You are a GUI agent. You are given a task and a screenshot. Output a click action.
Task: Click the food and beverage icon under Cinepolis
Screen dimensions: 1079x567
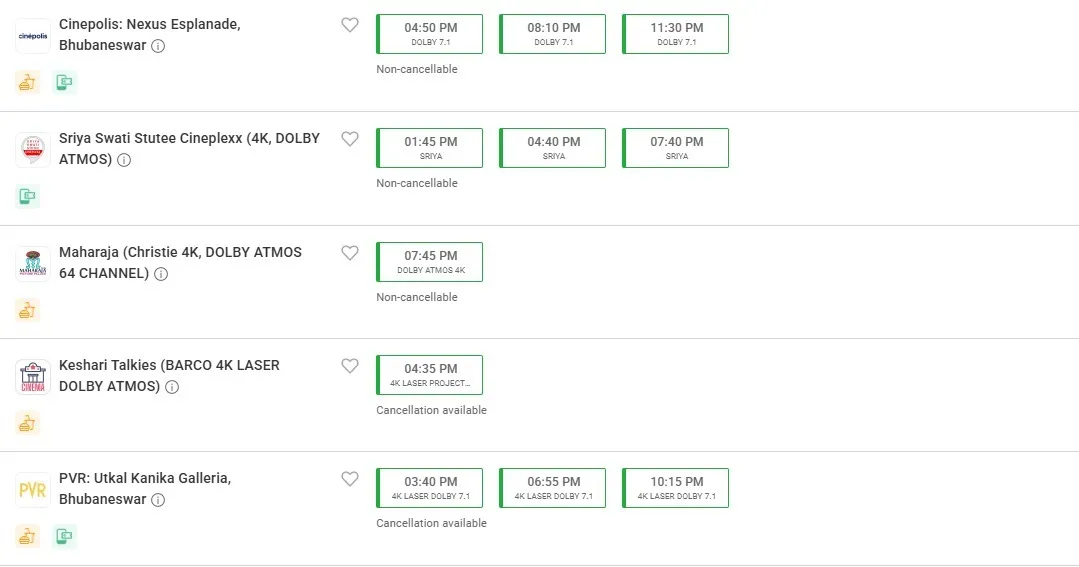tap(27, 83)
